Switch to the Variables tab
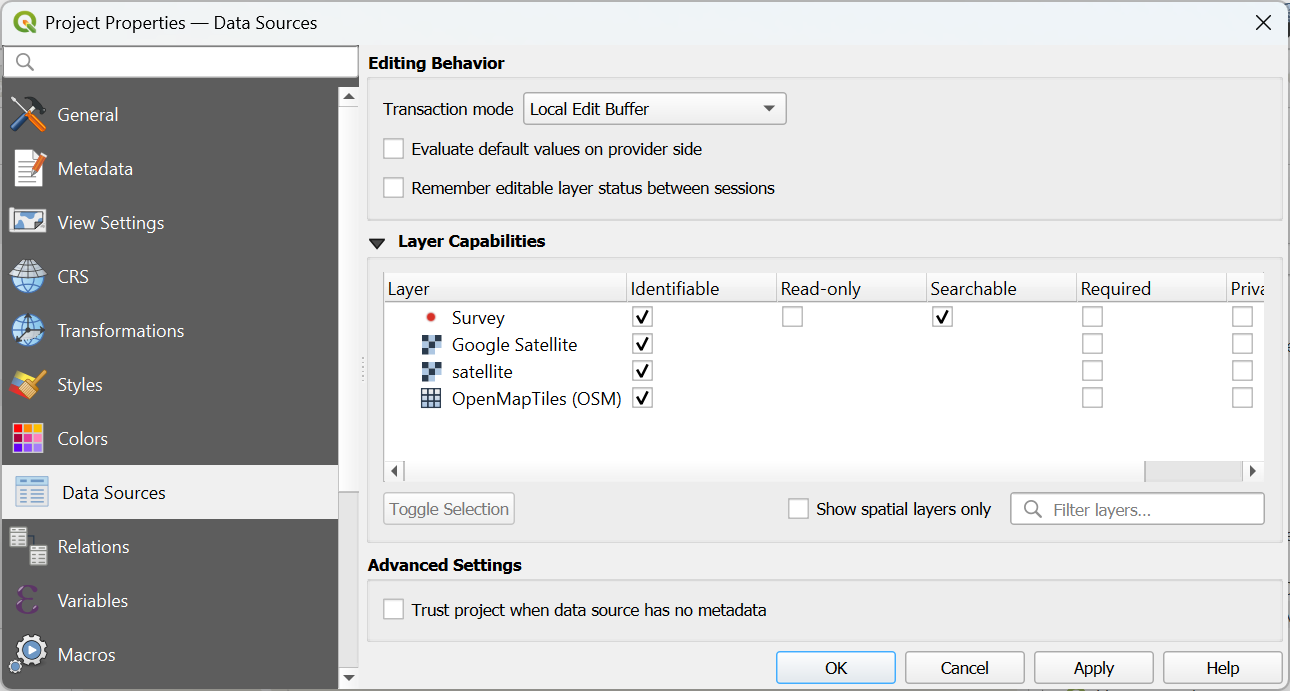The image size is (1290, 691). point(92,601)
